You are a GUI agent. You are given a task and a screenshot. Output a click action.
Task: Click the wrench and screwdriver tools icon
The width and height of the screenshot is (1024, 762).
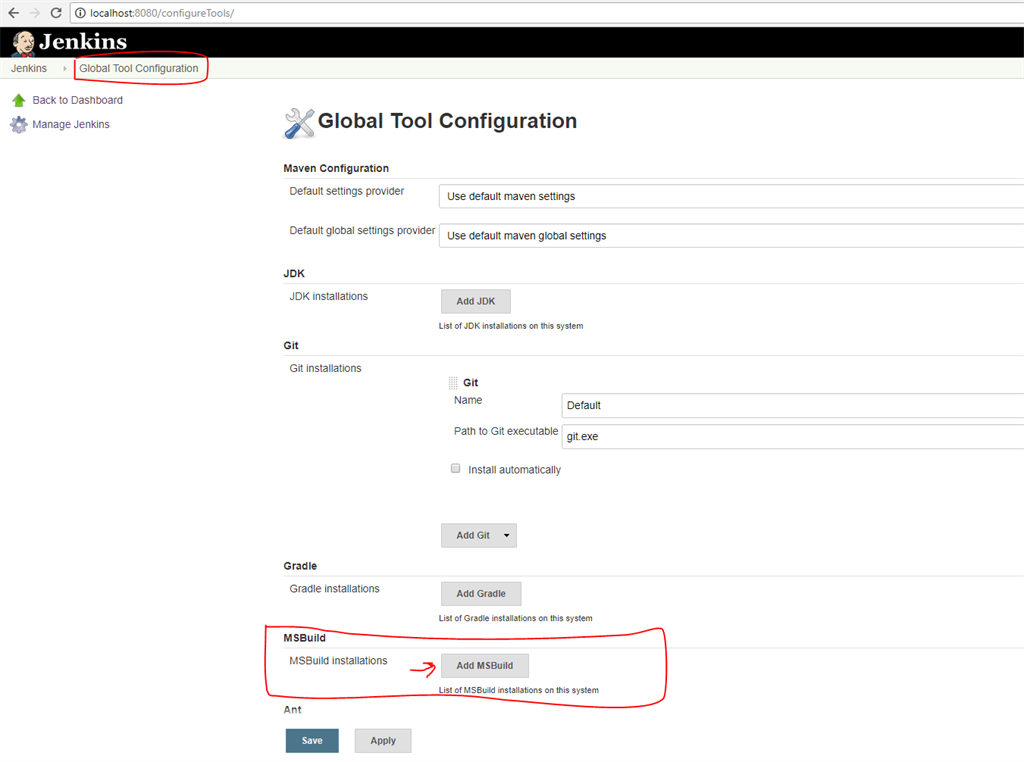point(299,123)
